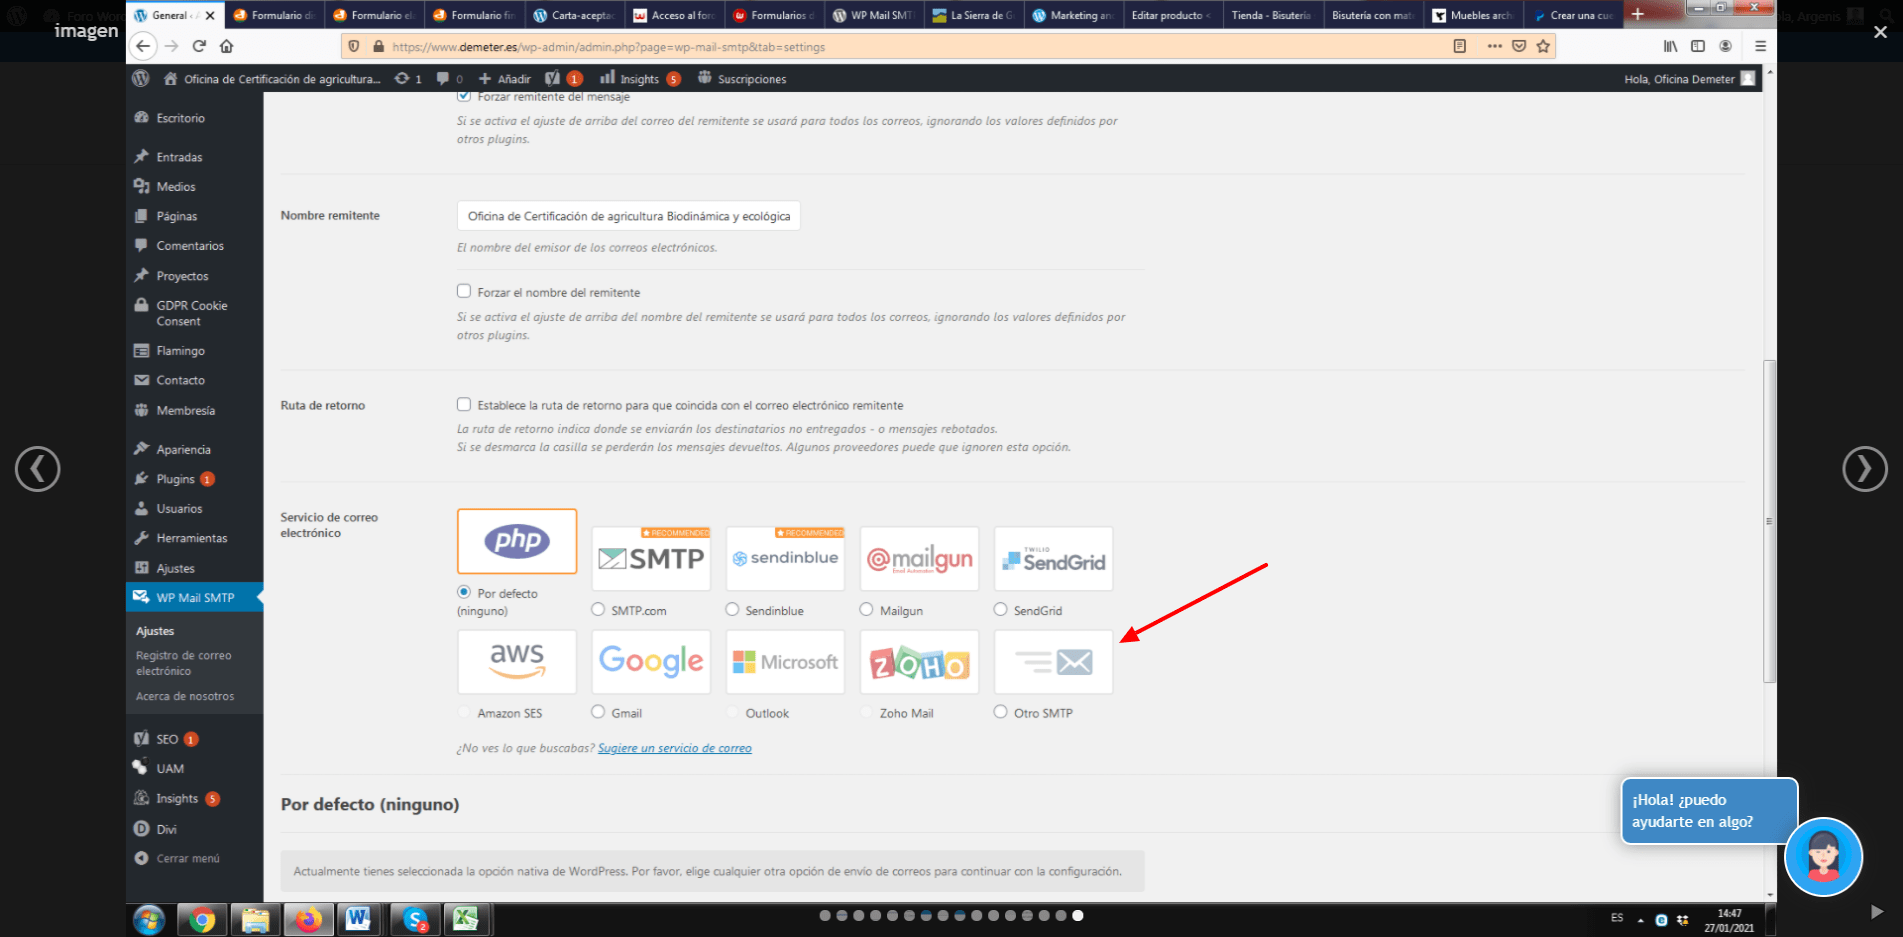
Task: Select the Mailgun radio button
Action: pos(866,609)
